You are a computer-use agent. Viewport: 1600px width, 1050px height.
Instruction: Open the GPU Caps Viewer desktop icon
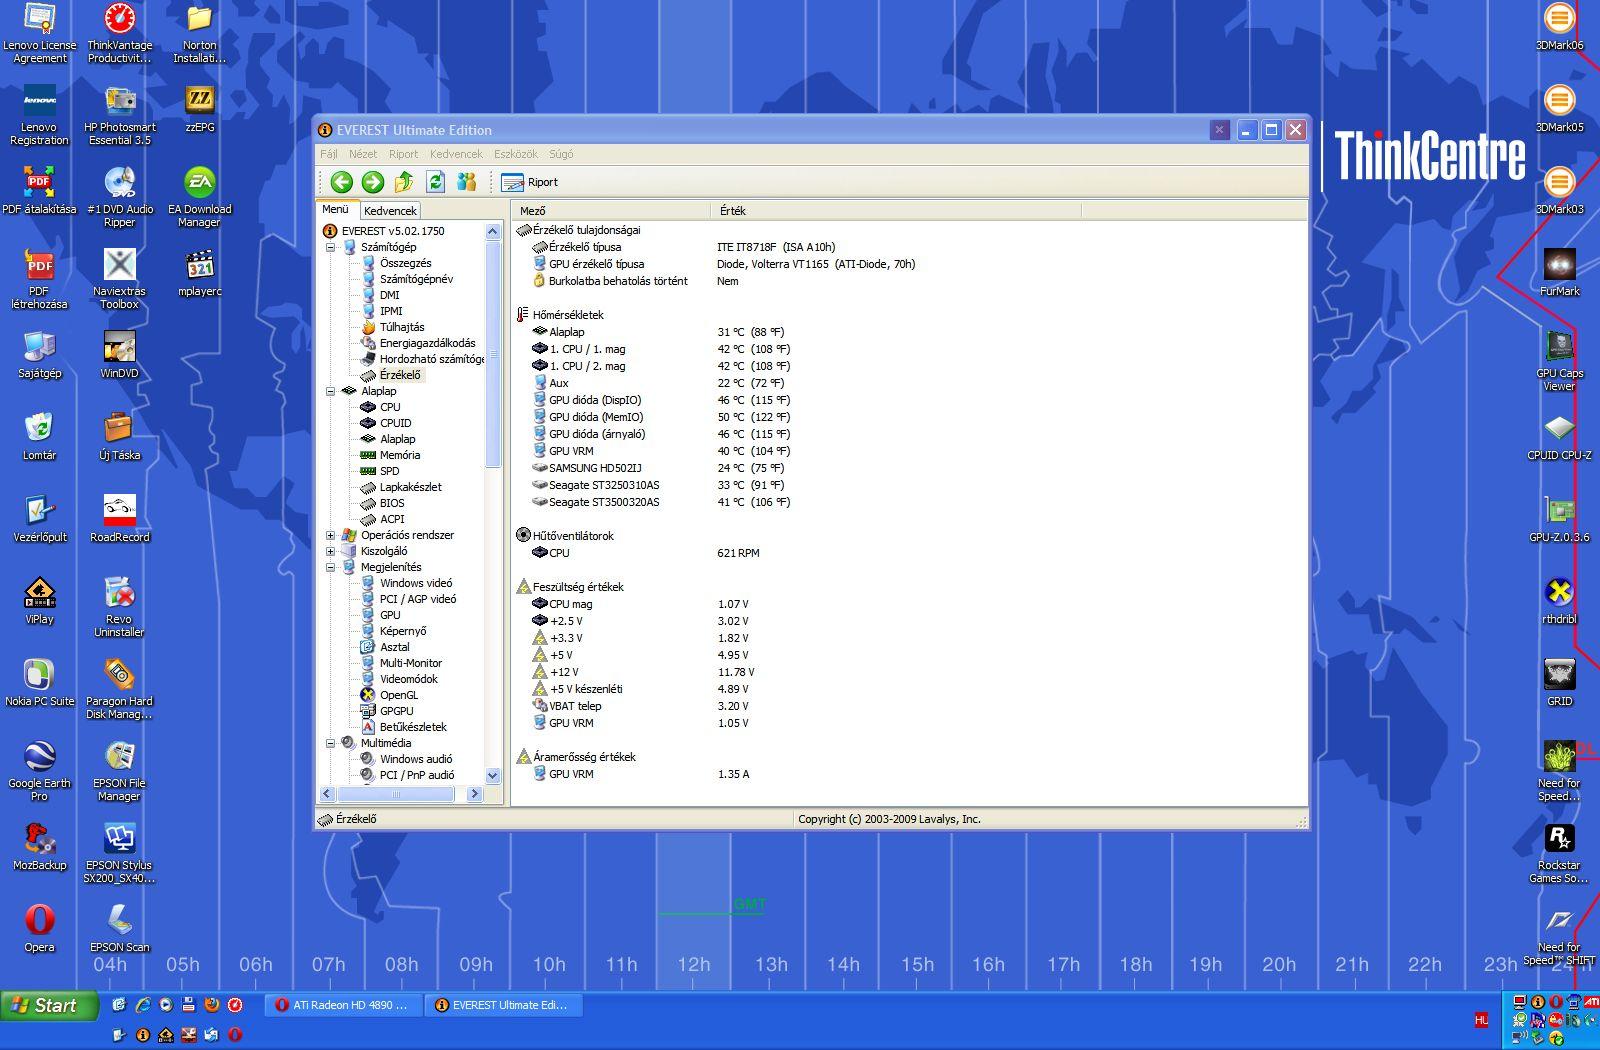coord(1559,360)
